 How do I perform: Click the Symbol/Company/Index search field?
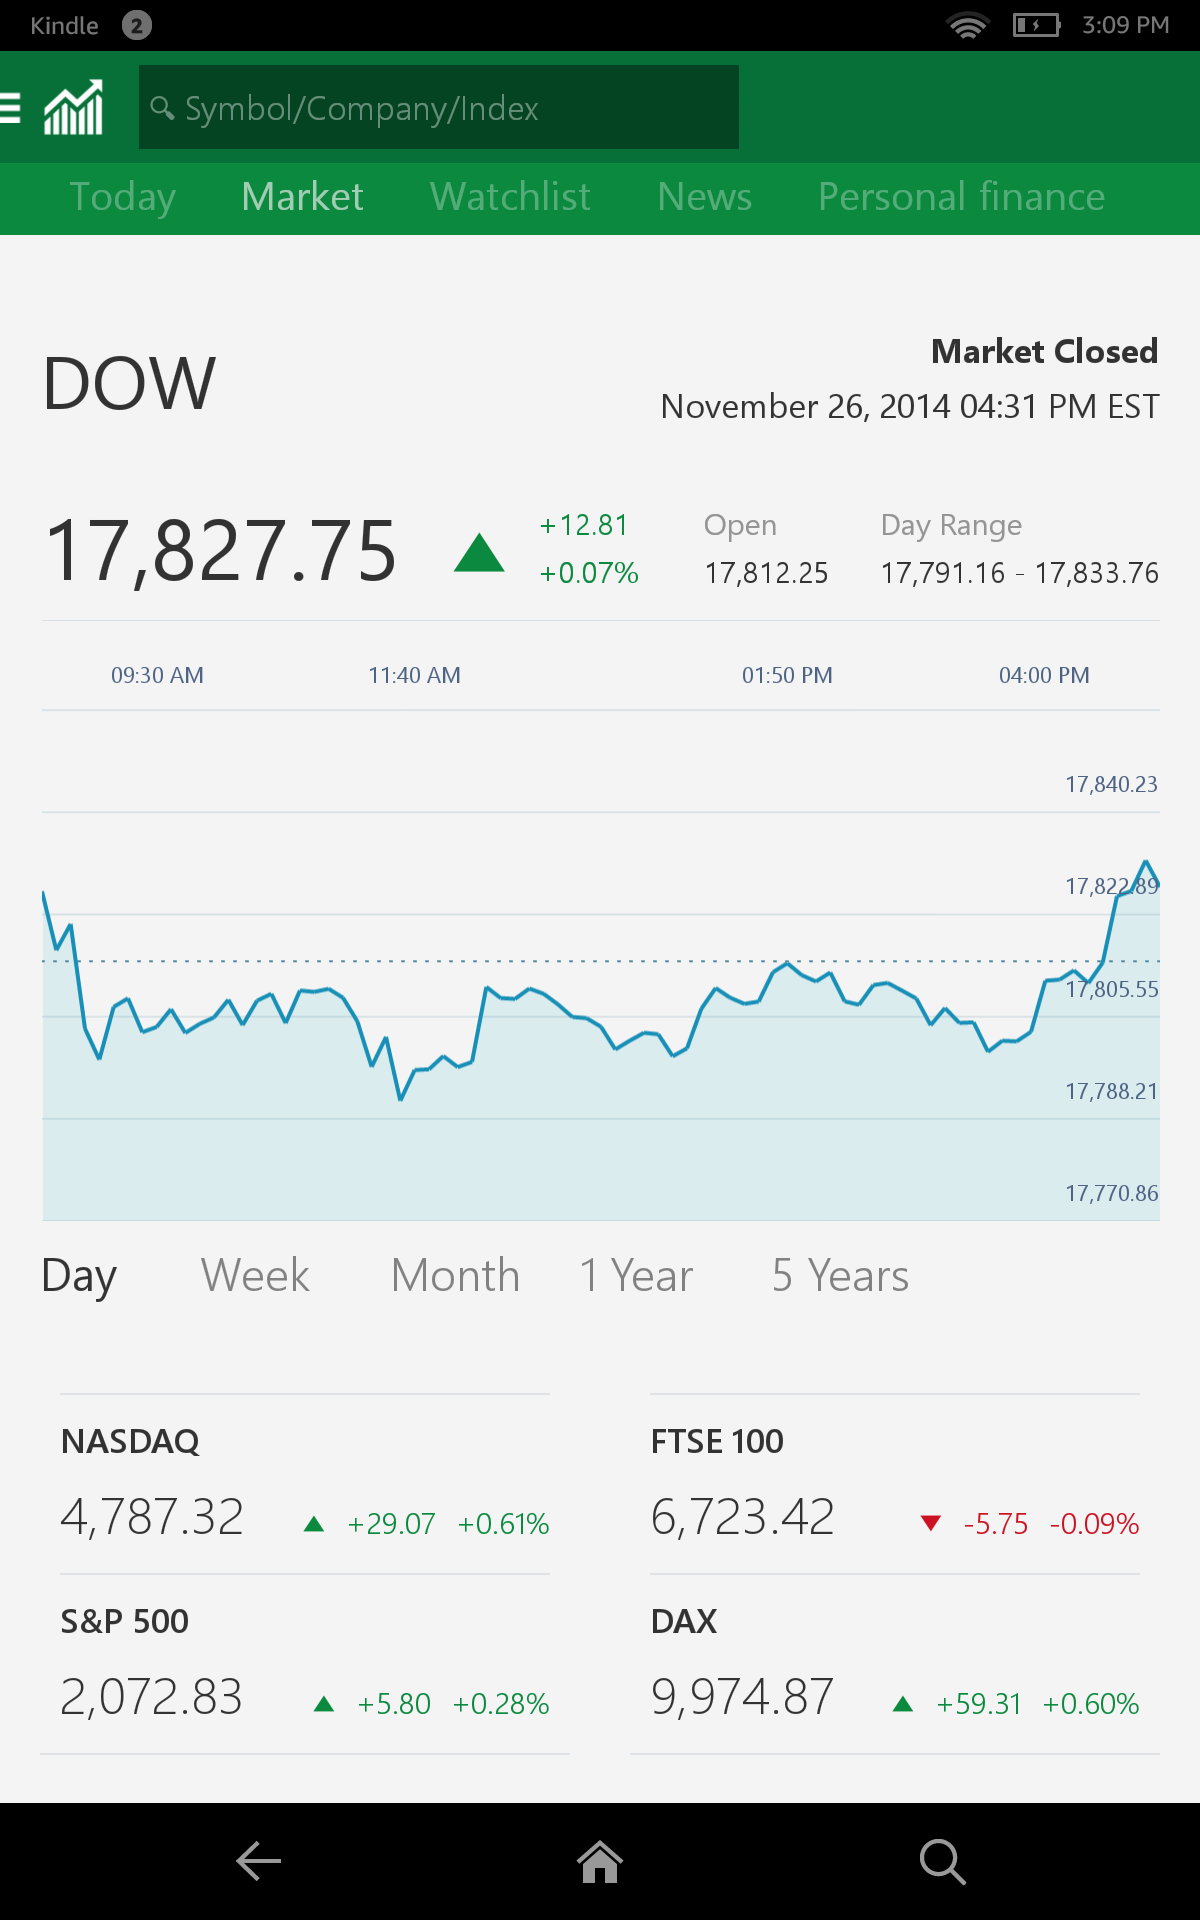[x=438, y=107]
